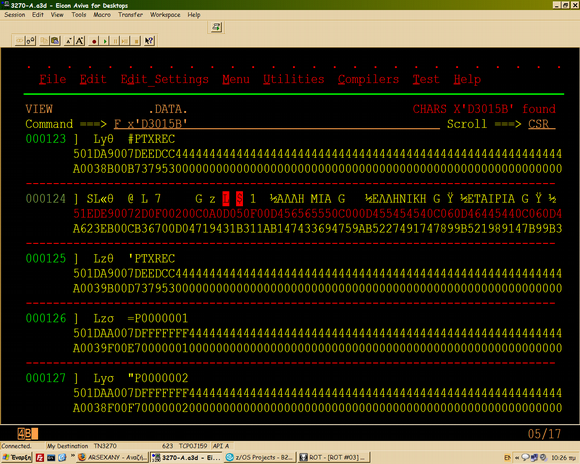Open the Workspace menu

(x=165, y=15)
